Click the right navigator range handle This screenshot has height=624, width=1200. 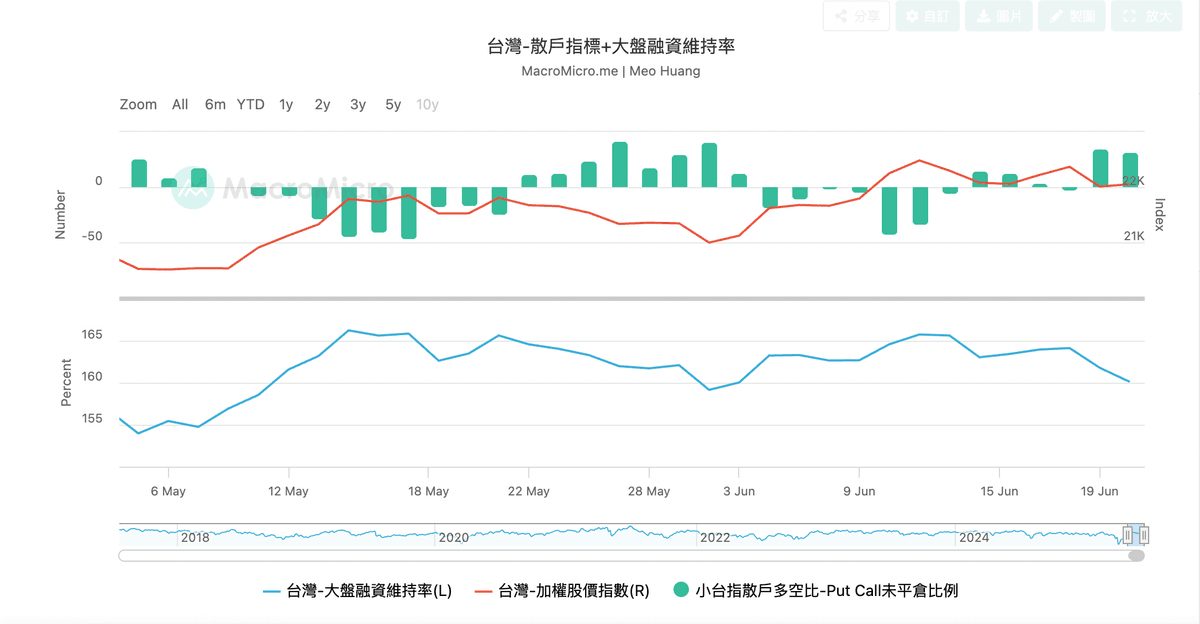(x=1143, y=535)
